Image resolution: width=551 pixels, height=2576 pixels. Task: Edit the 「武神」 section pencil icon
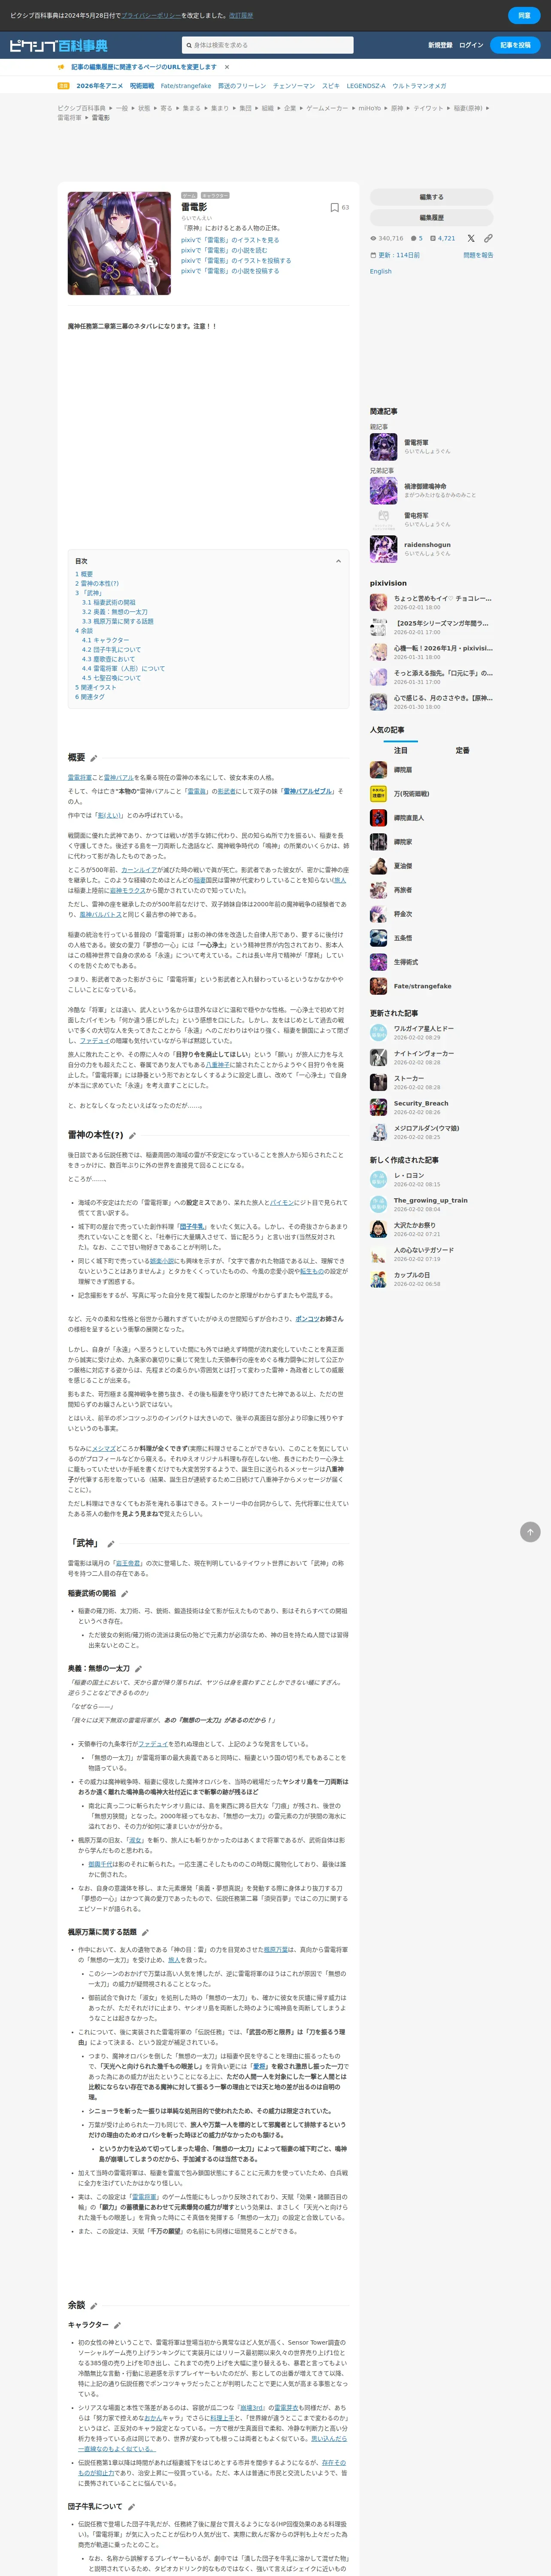(111, 1544)
